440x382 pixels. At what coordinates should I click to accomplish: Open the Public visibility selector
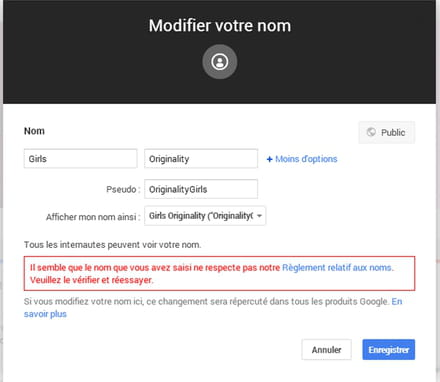pos(387,132)
